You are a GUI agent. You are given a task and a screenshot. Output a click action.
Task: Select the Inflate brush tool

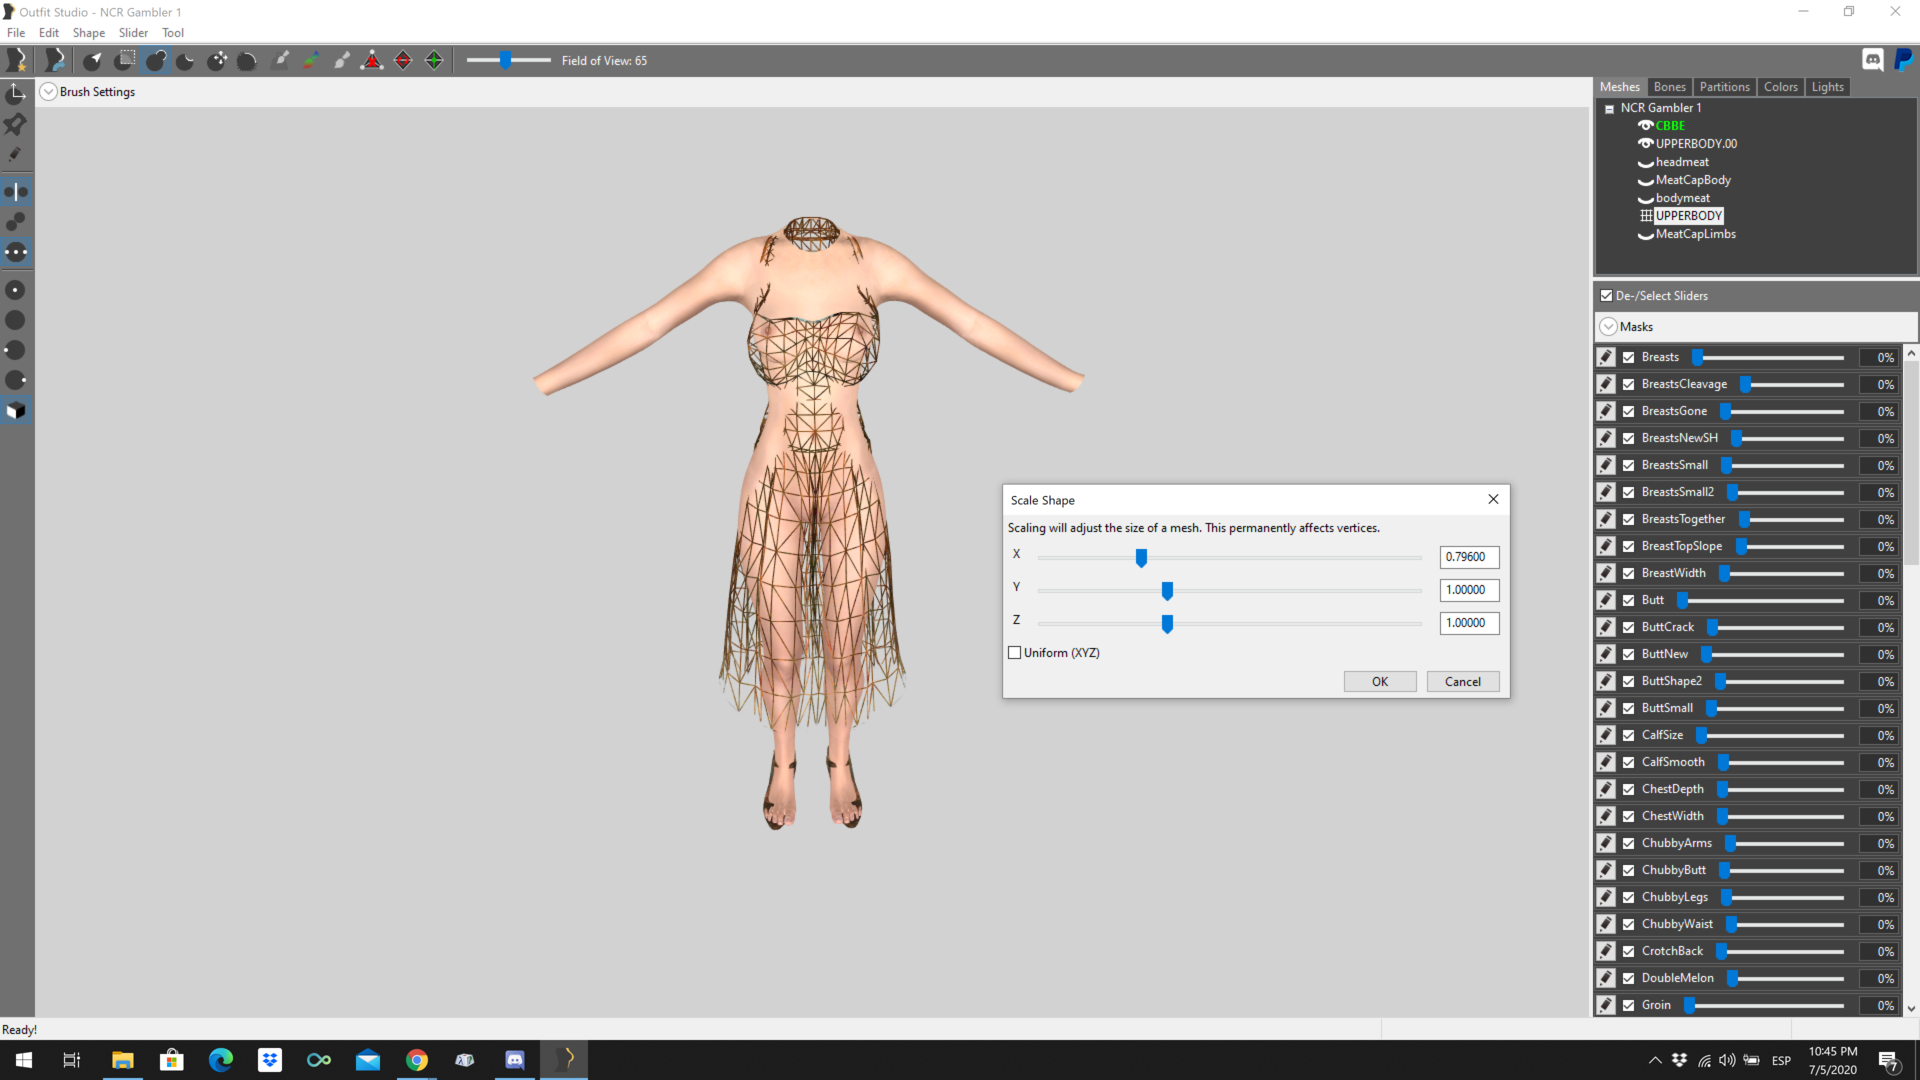point(156,61)
